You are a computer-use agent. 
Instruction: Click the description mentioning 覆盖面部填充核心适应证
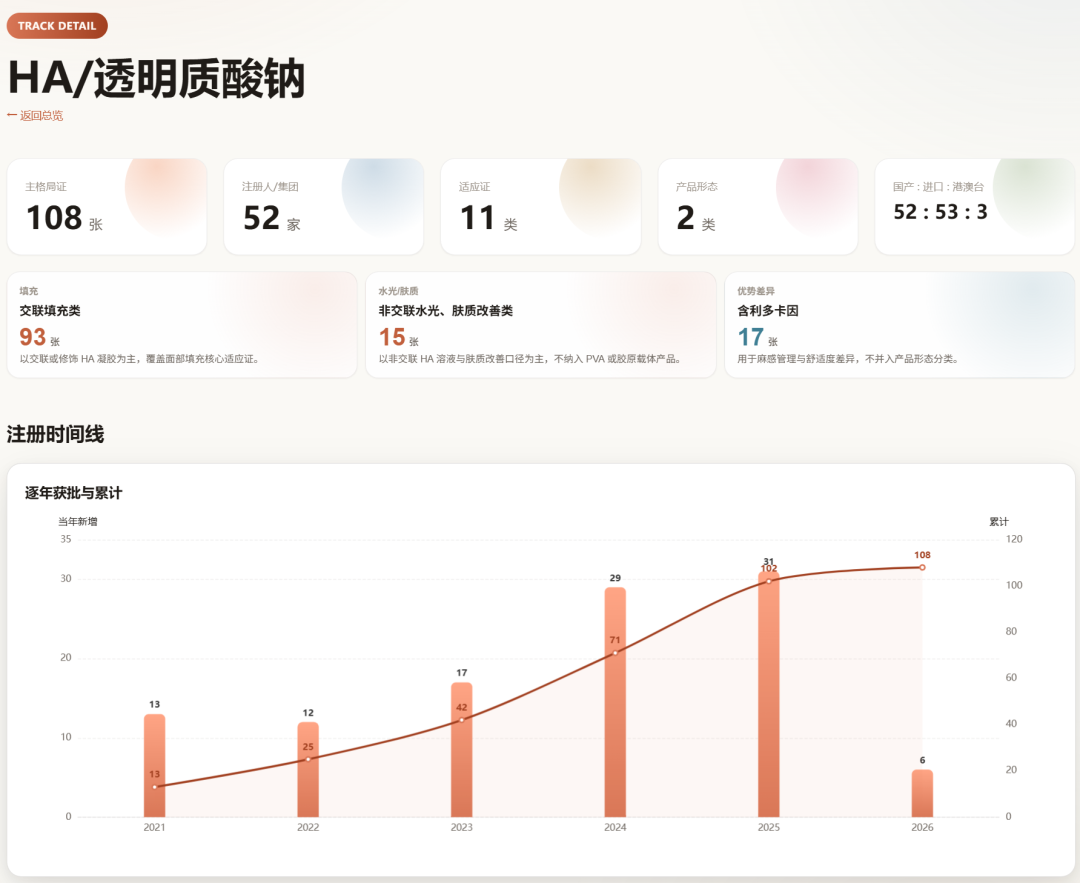pos(139,359)
